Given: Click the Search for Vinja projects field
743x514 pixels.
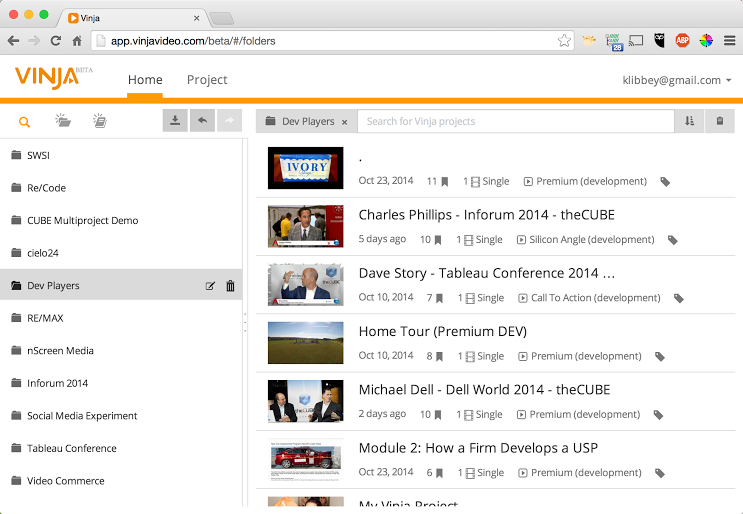Looking at the screenshot, I should click(x=515, y=121).
